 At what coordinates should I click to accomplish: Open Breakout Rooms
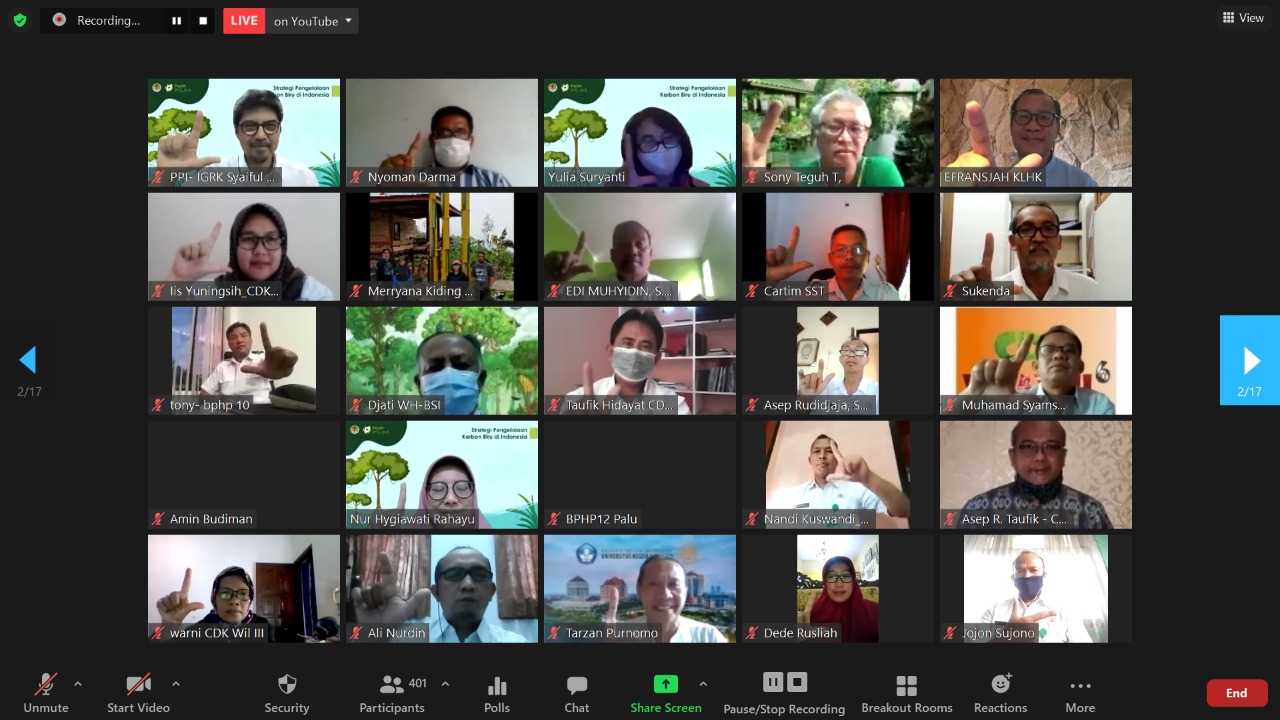[x=906, y=692]
